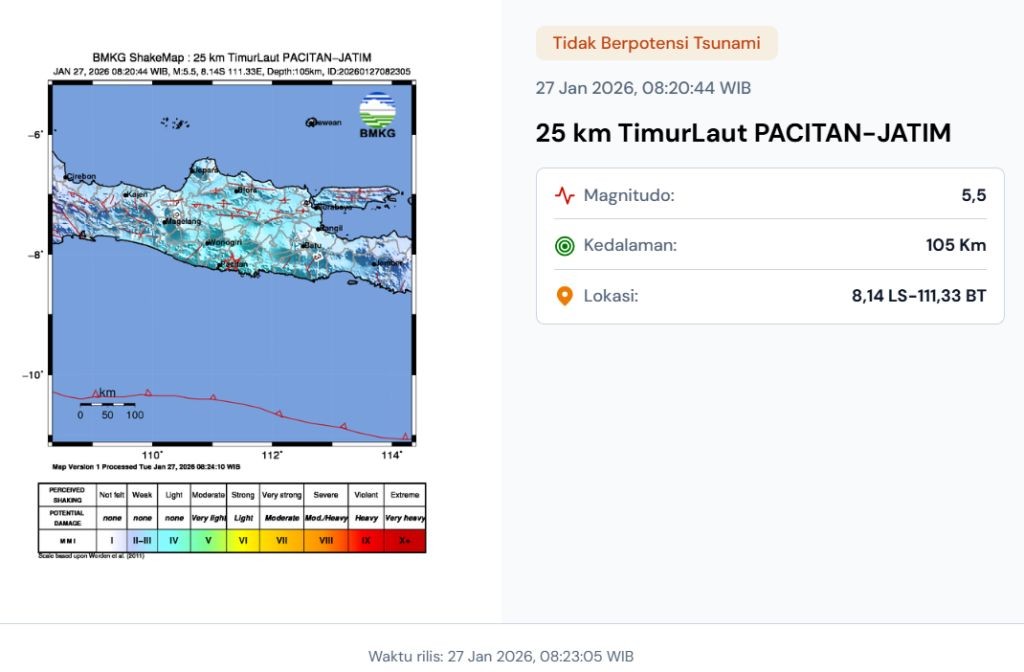Screen dimensions: 1024x672
Task: Click the green MMI V swatch
Action: (208, 539)
